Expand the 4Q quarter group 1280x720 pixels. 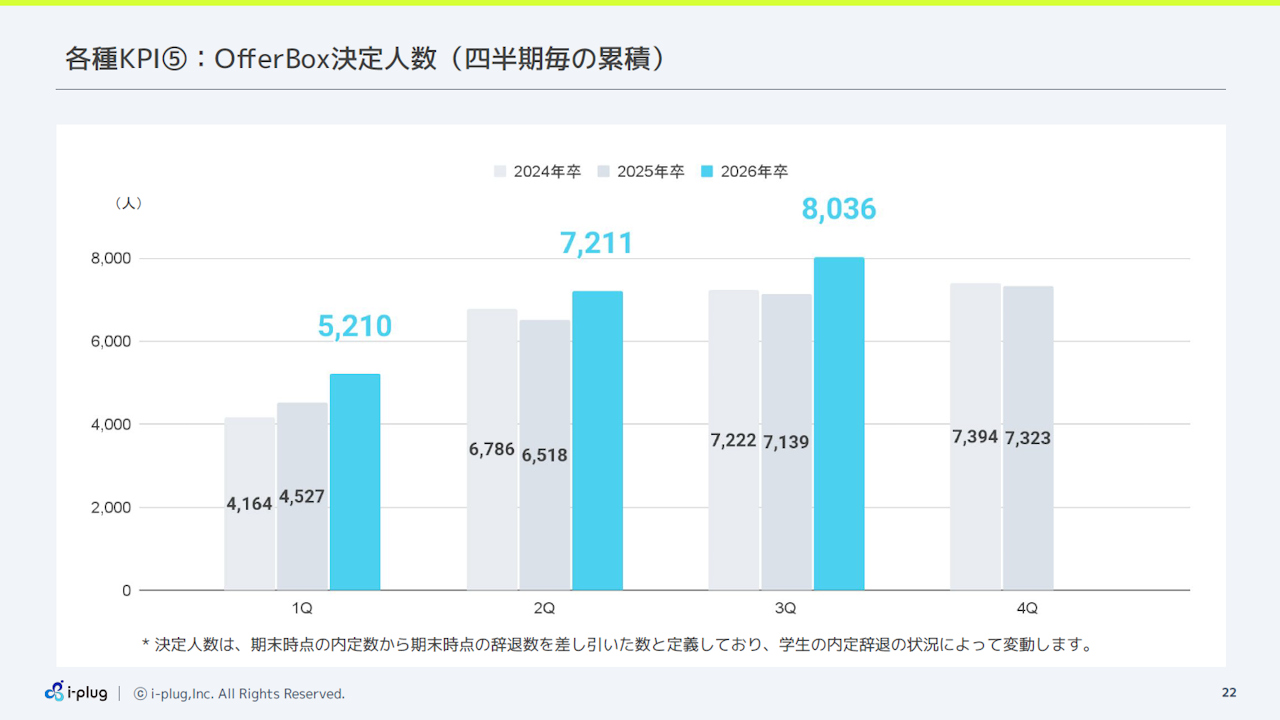(x=1028, y=607)
